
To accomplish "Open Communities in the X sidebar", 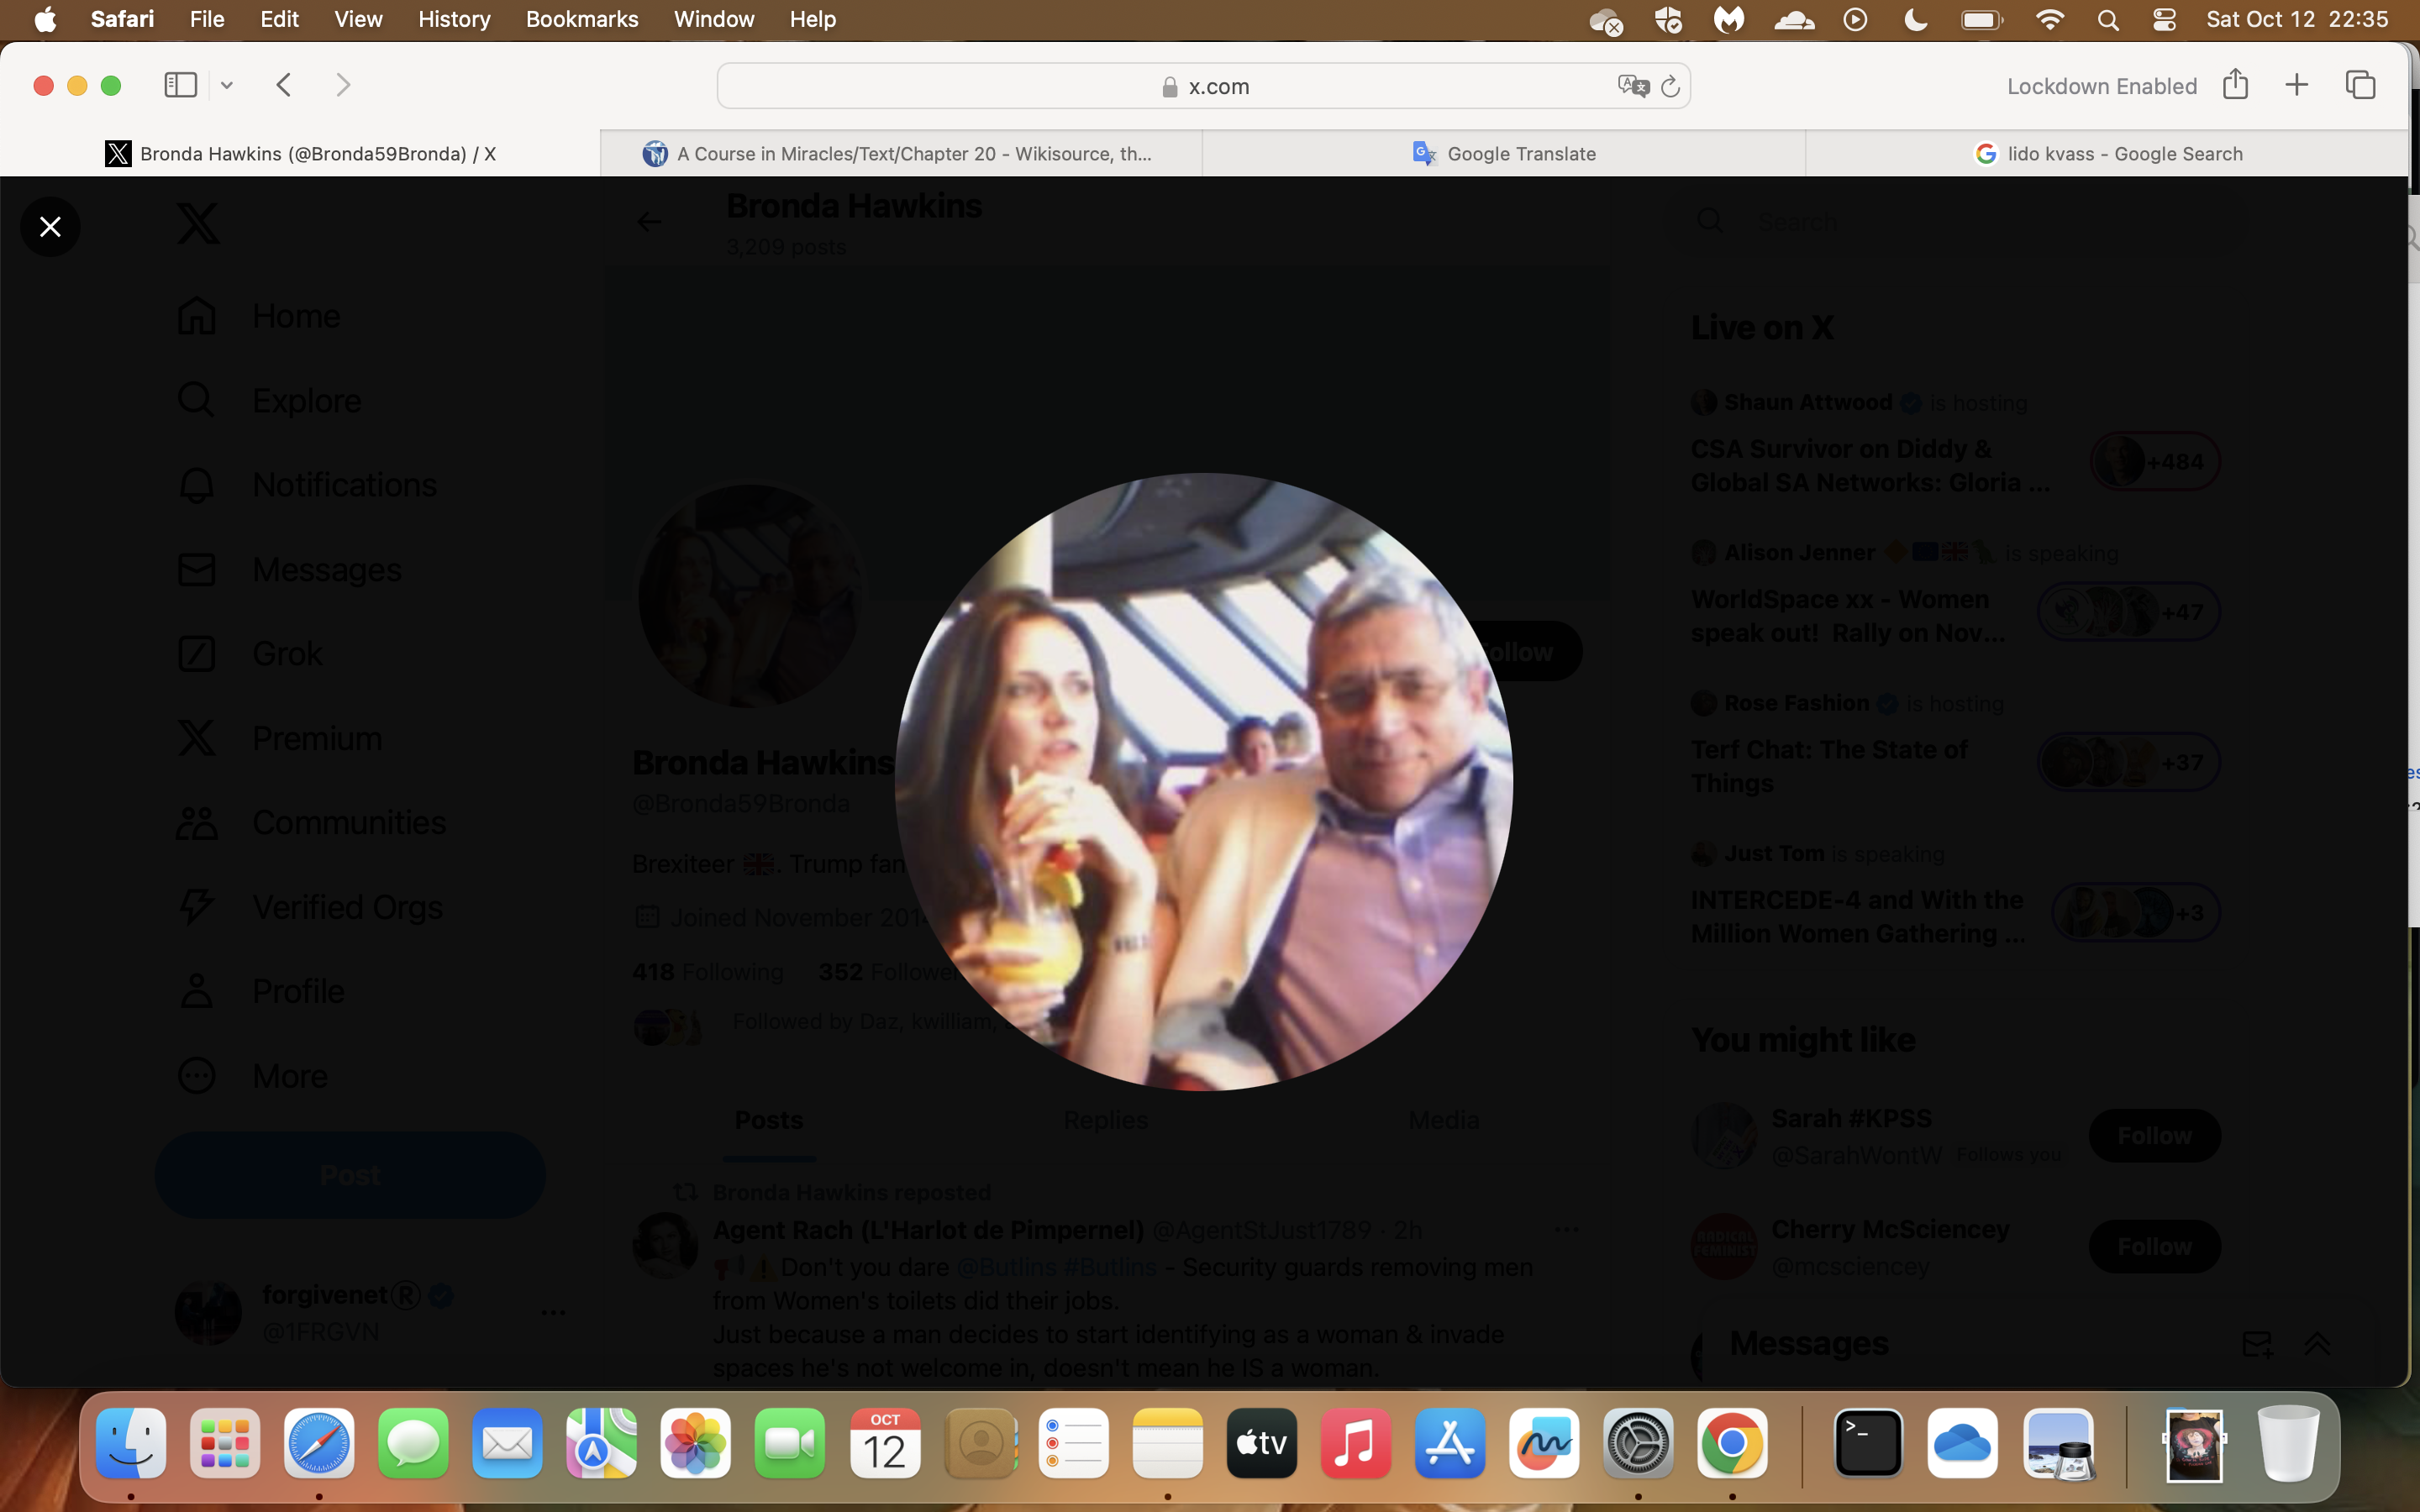I will (x=311, y=823).
